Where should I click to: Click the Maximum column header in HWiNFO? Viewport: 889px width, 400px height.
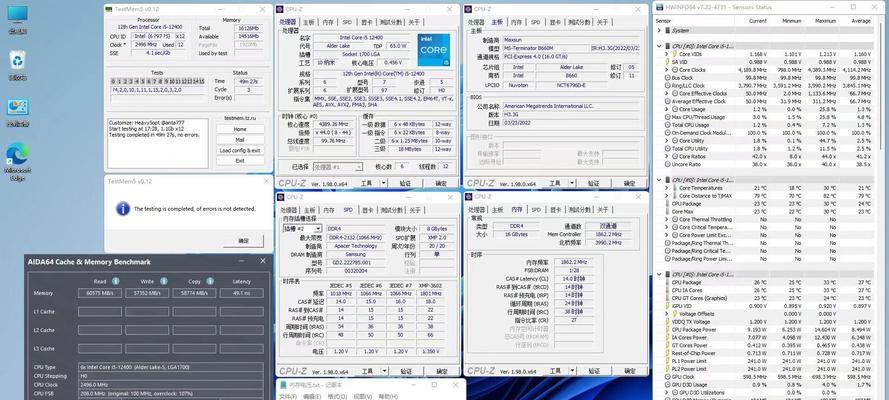(826, 20)
